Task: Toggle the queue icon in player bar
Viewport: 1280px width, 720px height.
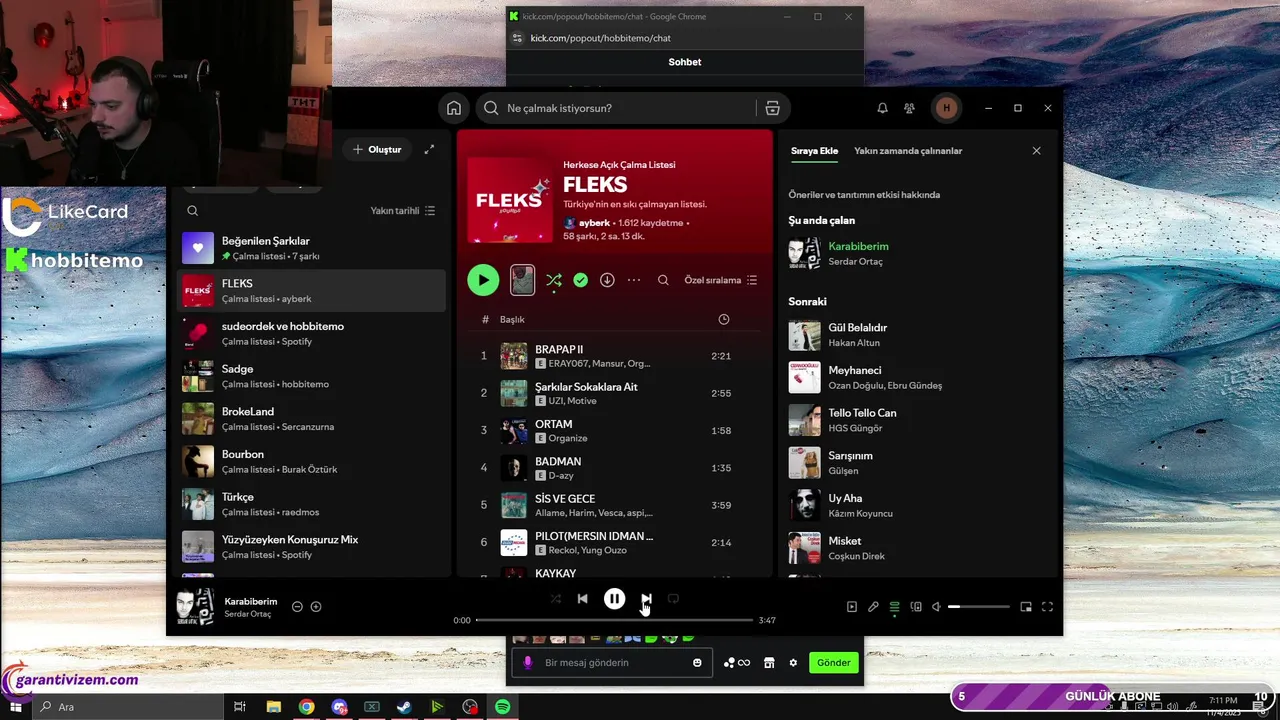Action: pos(894,607)
